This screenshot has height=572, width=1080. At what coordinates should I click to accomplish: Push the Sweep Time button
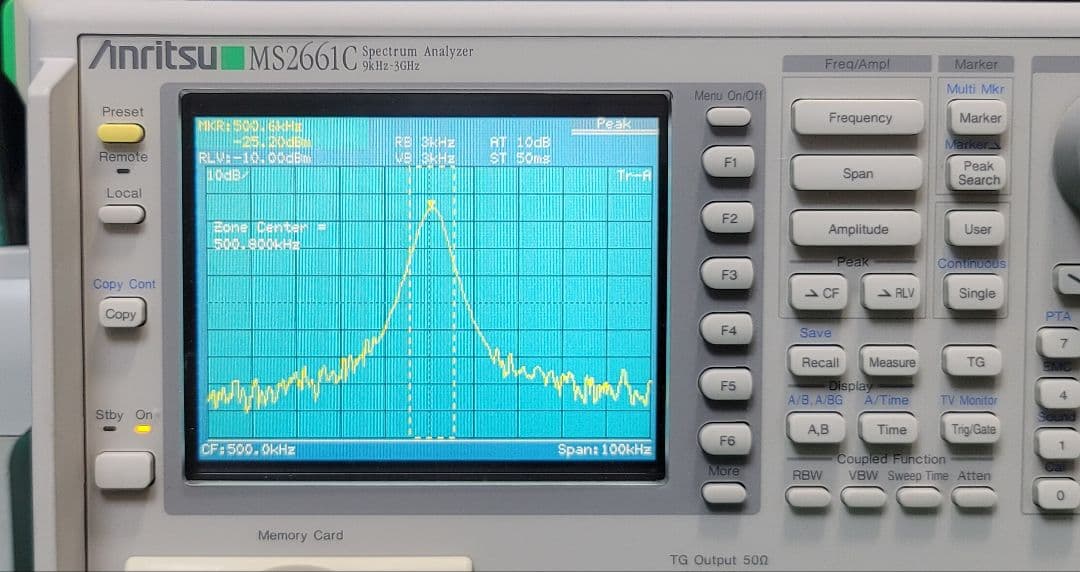click(918, 498)
